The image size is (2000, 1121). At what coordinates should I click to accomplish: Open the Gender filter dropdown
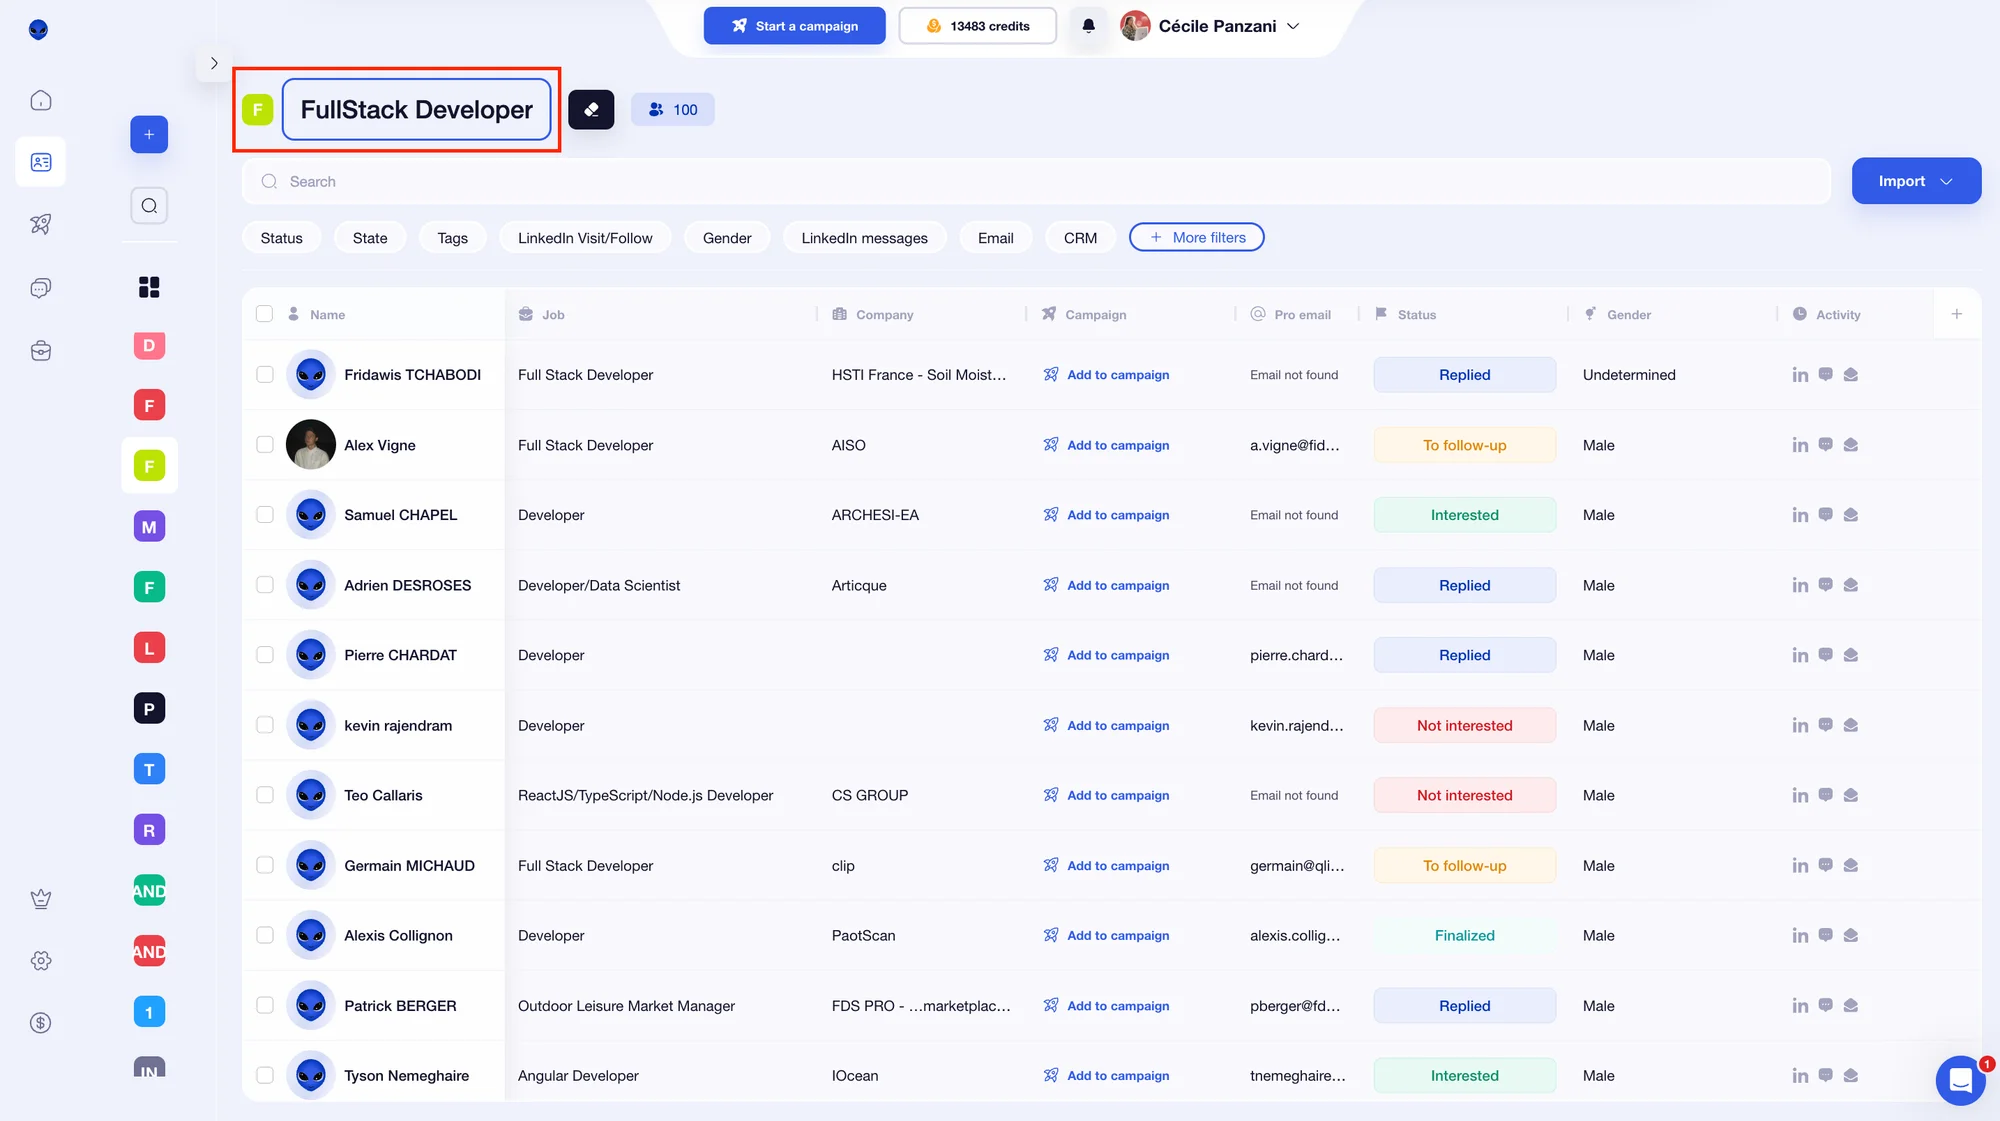tap(727, 238)
